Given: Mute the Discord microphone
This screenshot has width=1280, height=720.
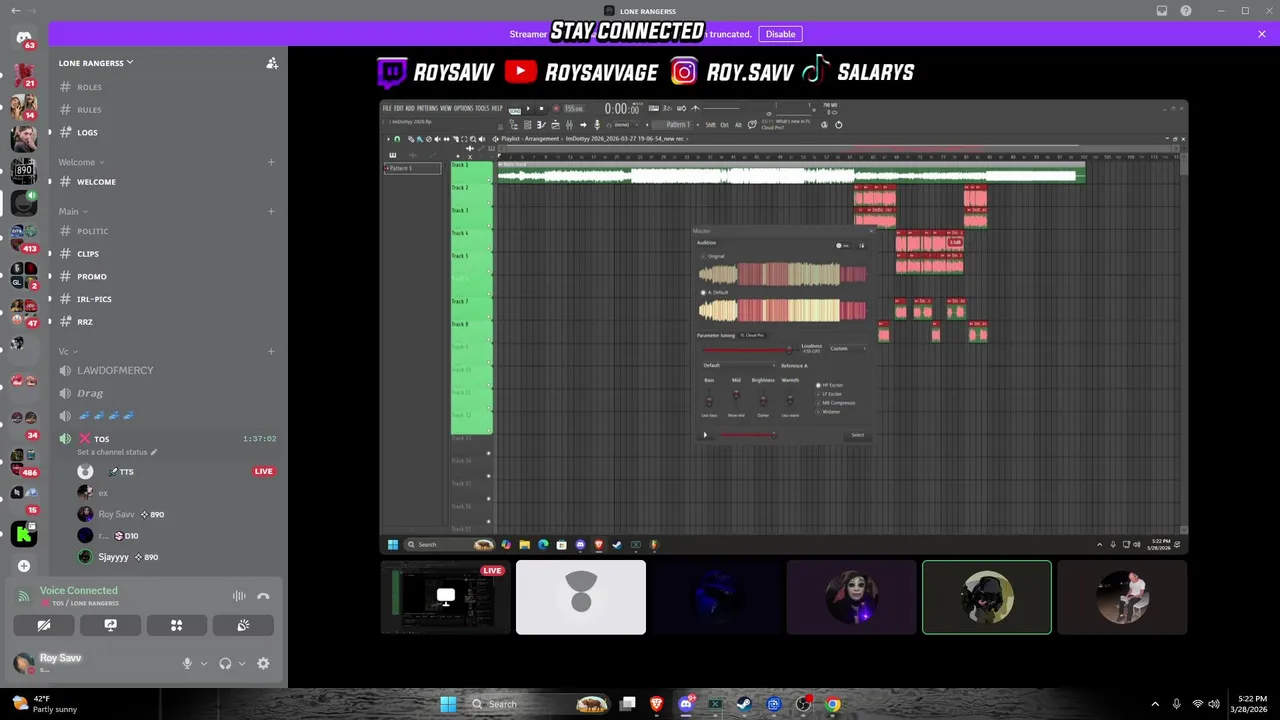Looking at the screenshot, I should [x=187, y=663].
